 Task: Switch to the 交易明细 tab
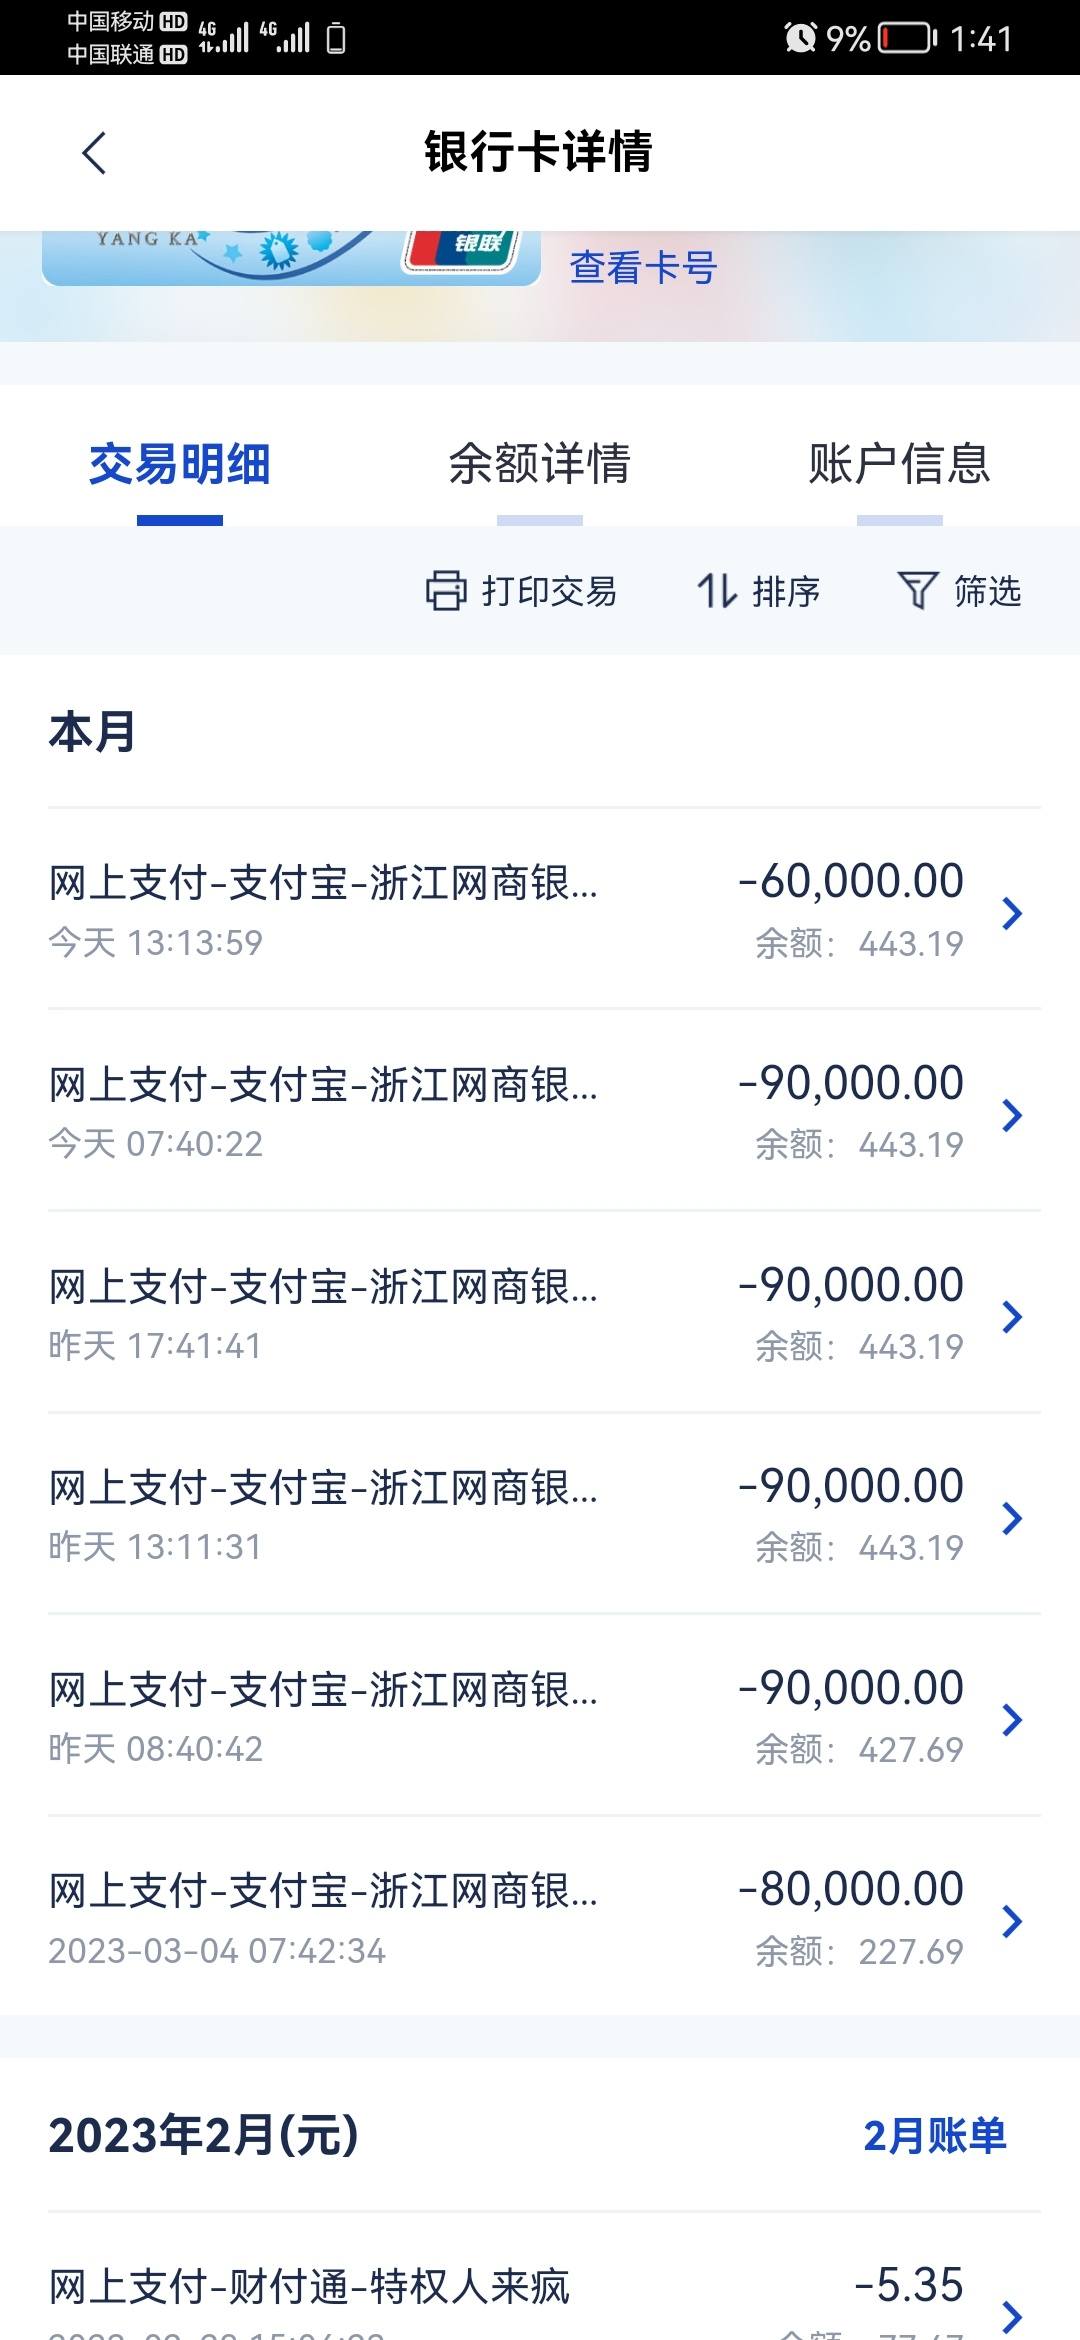coord(180,465)
